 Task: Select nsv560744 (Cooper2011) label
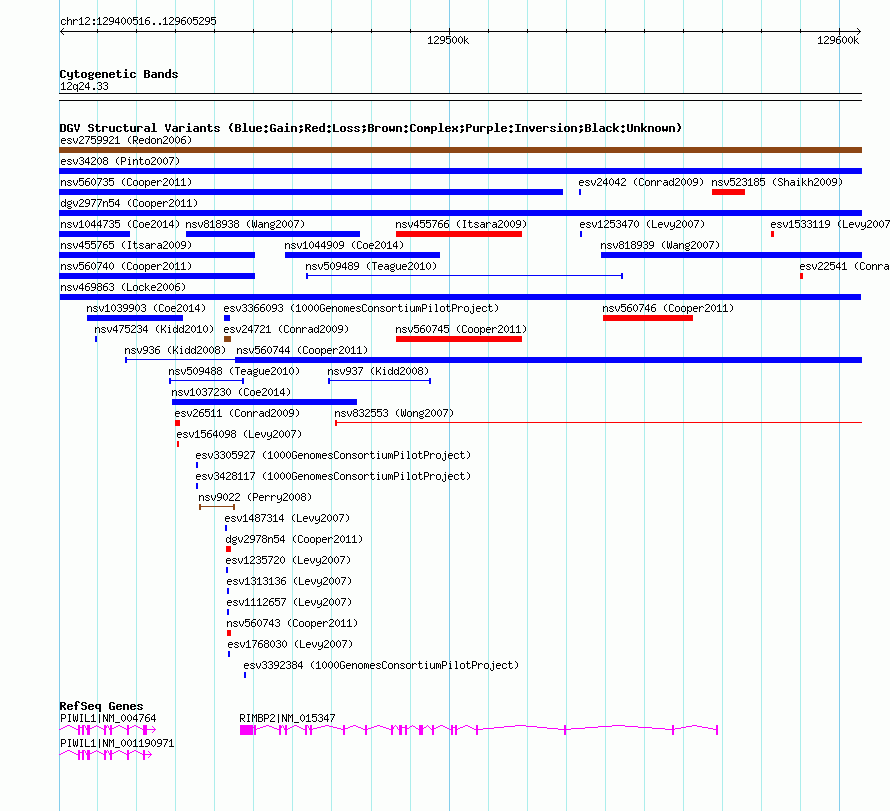pyautogui.click(x=302, y=350)
